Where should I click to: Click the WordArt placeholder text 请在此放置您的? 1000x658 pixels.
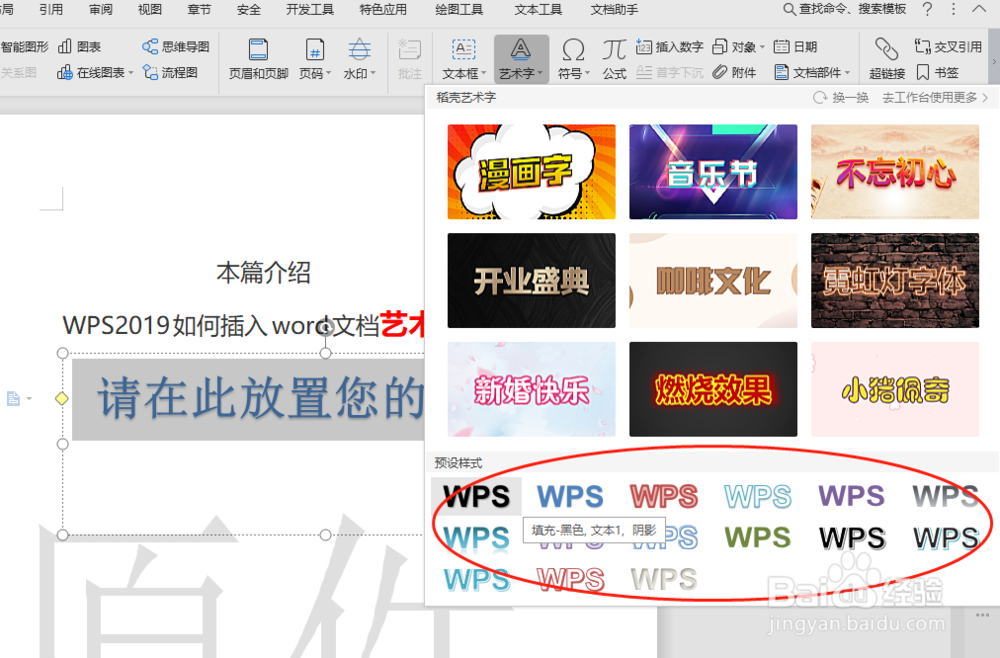point(261,398)
